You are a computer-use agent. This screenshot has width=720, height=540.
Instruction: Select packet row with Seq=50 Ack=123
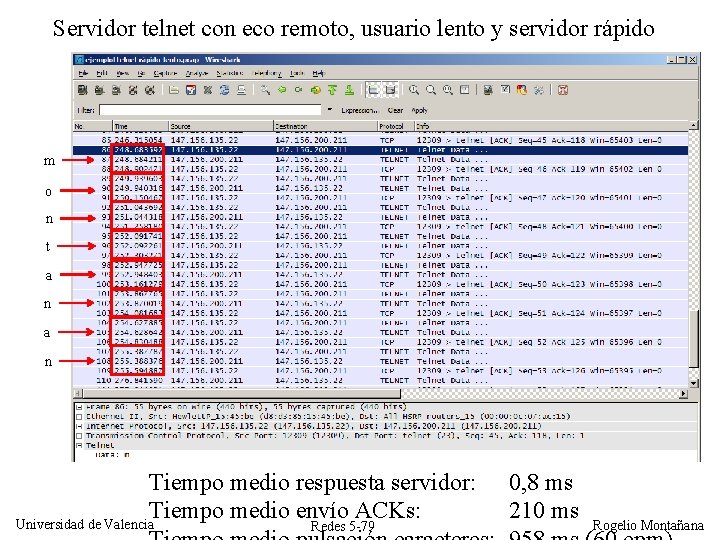coord(381,284)
